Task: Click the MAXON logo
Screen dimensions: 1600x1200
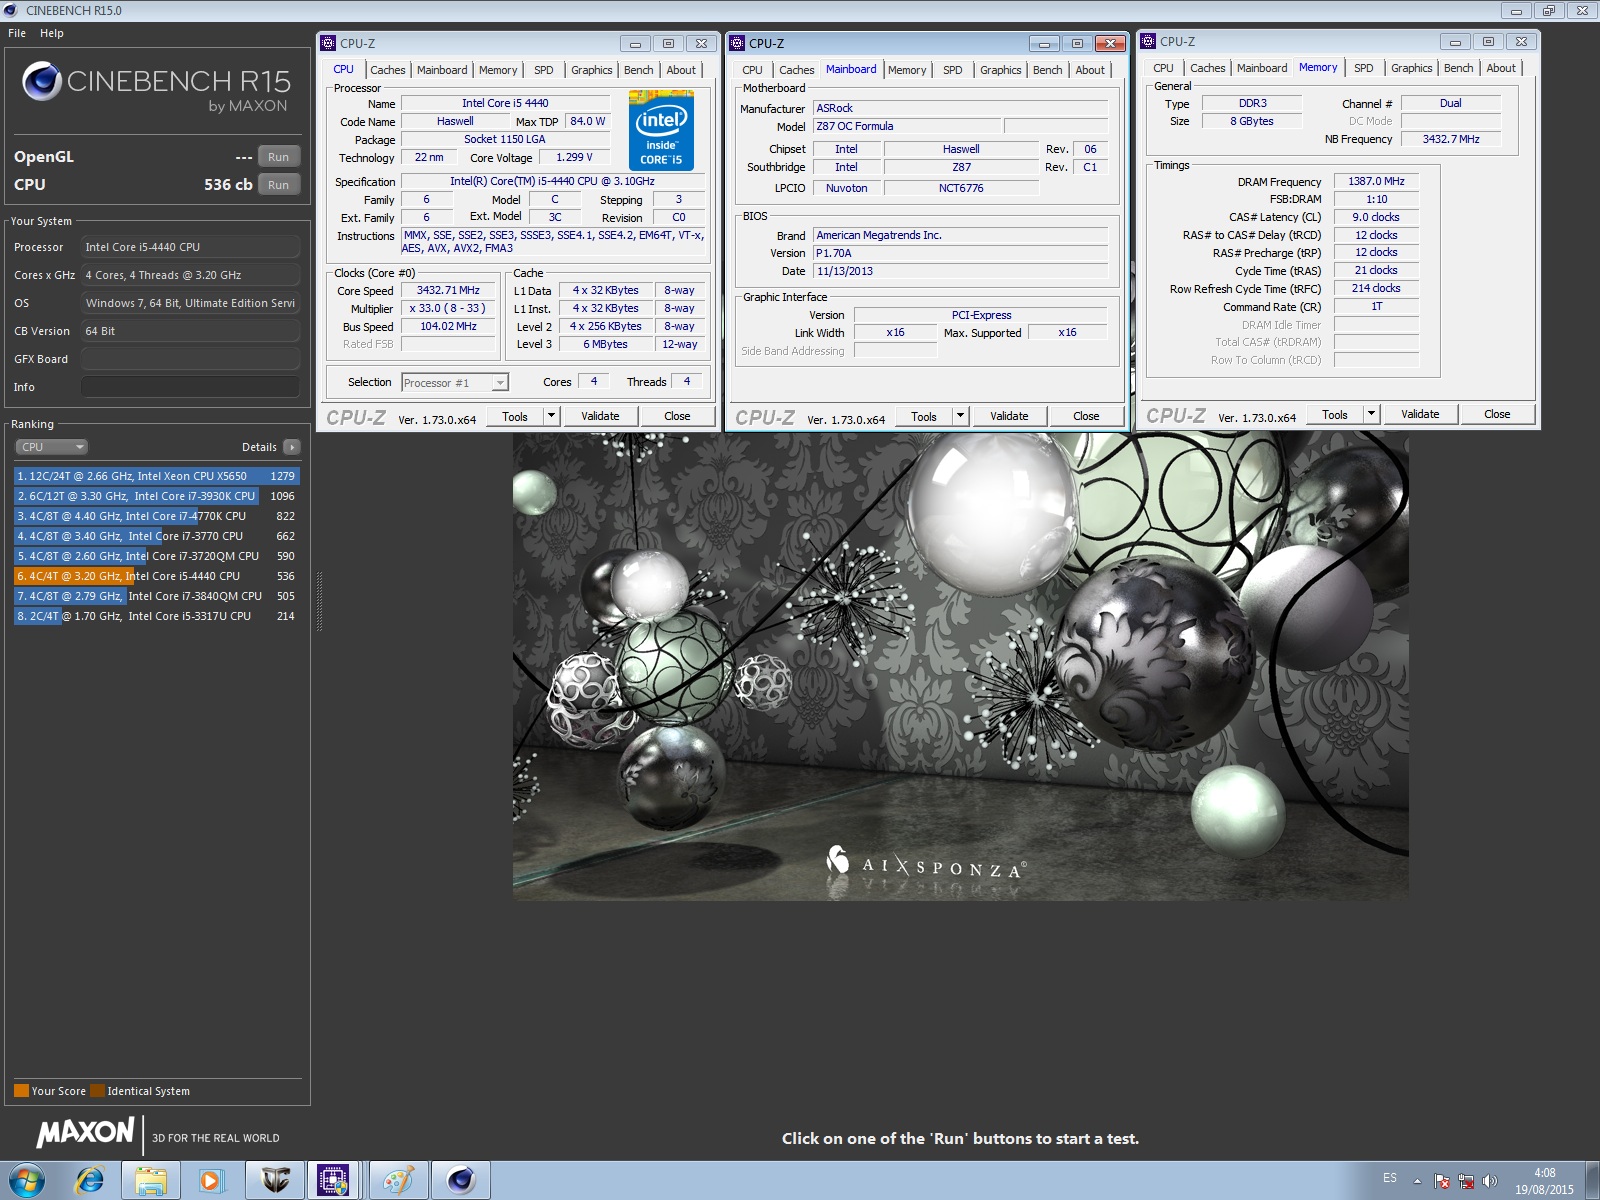Action: pyautogui.click(x=86, y=1132)
